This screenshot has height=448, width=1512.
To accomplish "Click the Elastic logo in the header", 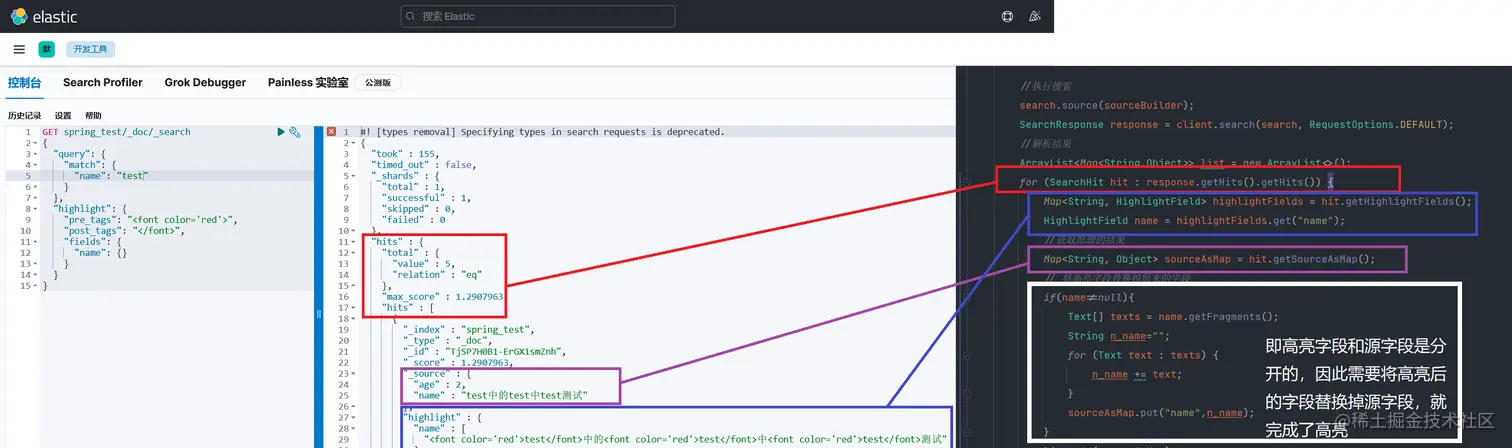I will click(x=44, y=17).
